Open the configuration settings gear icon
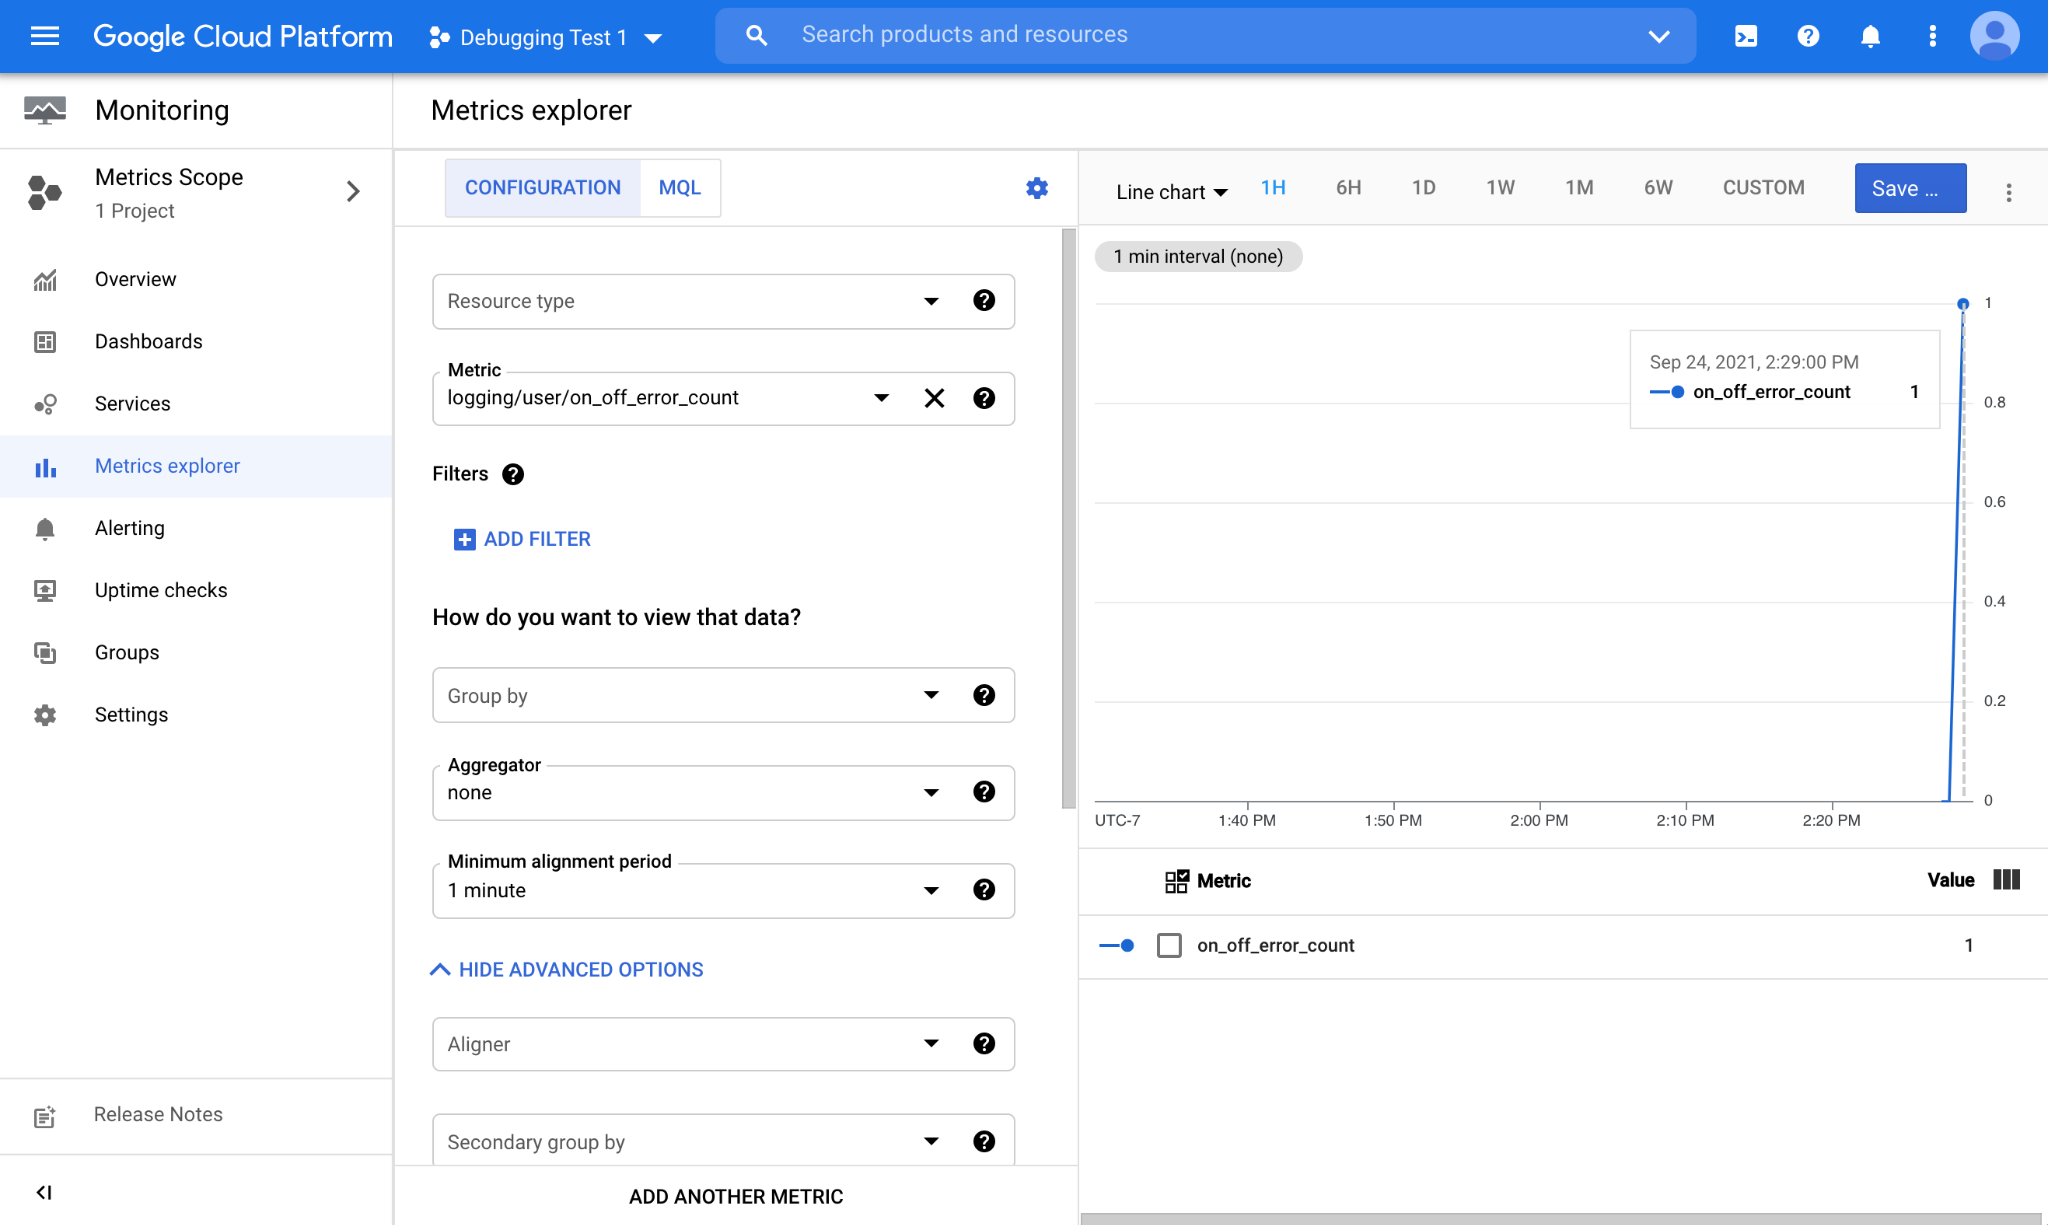 coord(1037,188)
